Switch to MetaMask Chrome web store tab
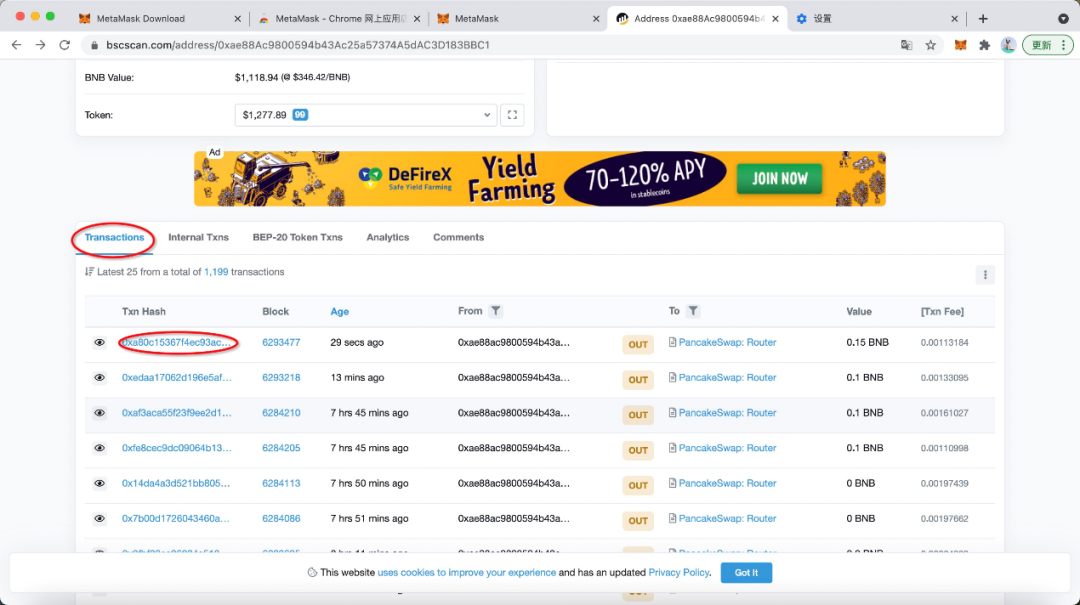 pyautogui.click(x=338, y=19)
